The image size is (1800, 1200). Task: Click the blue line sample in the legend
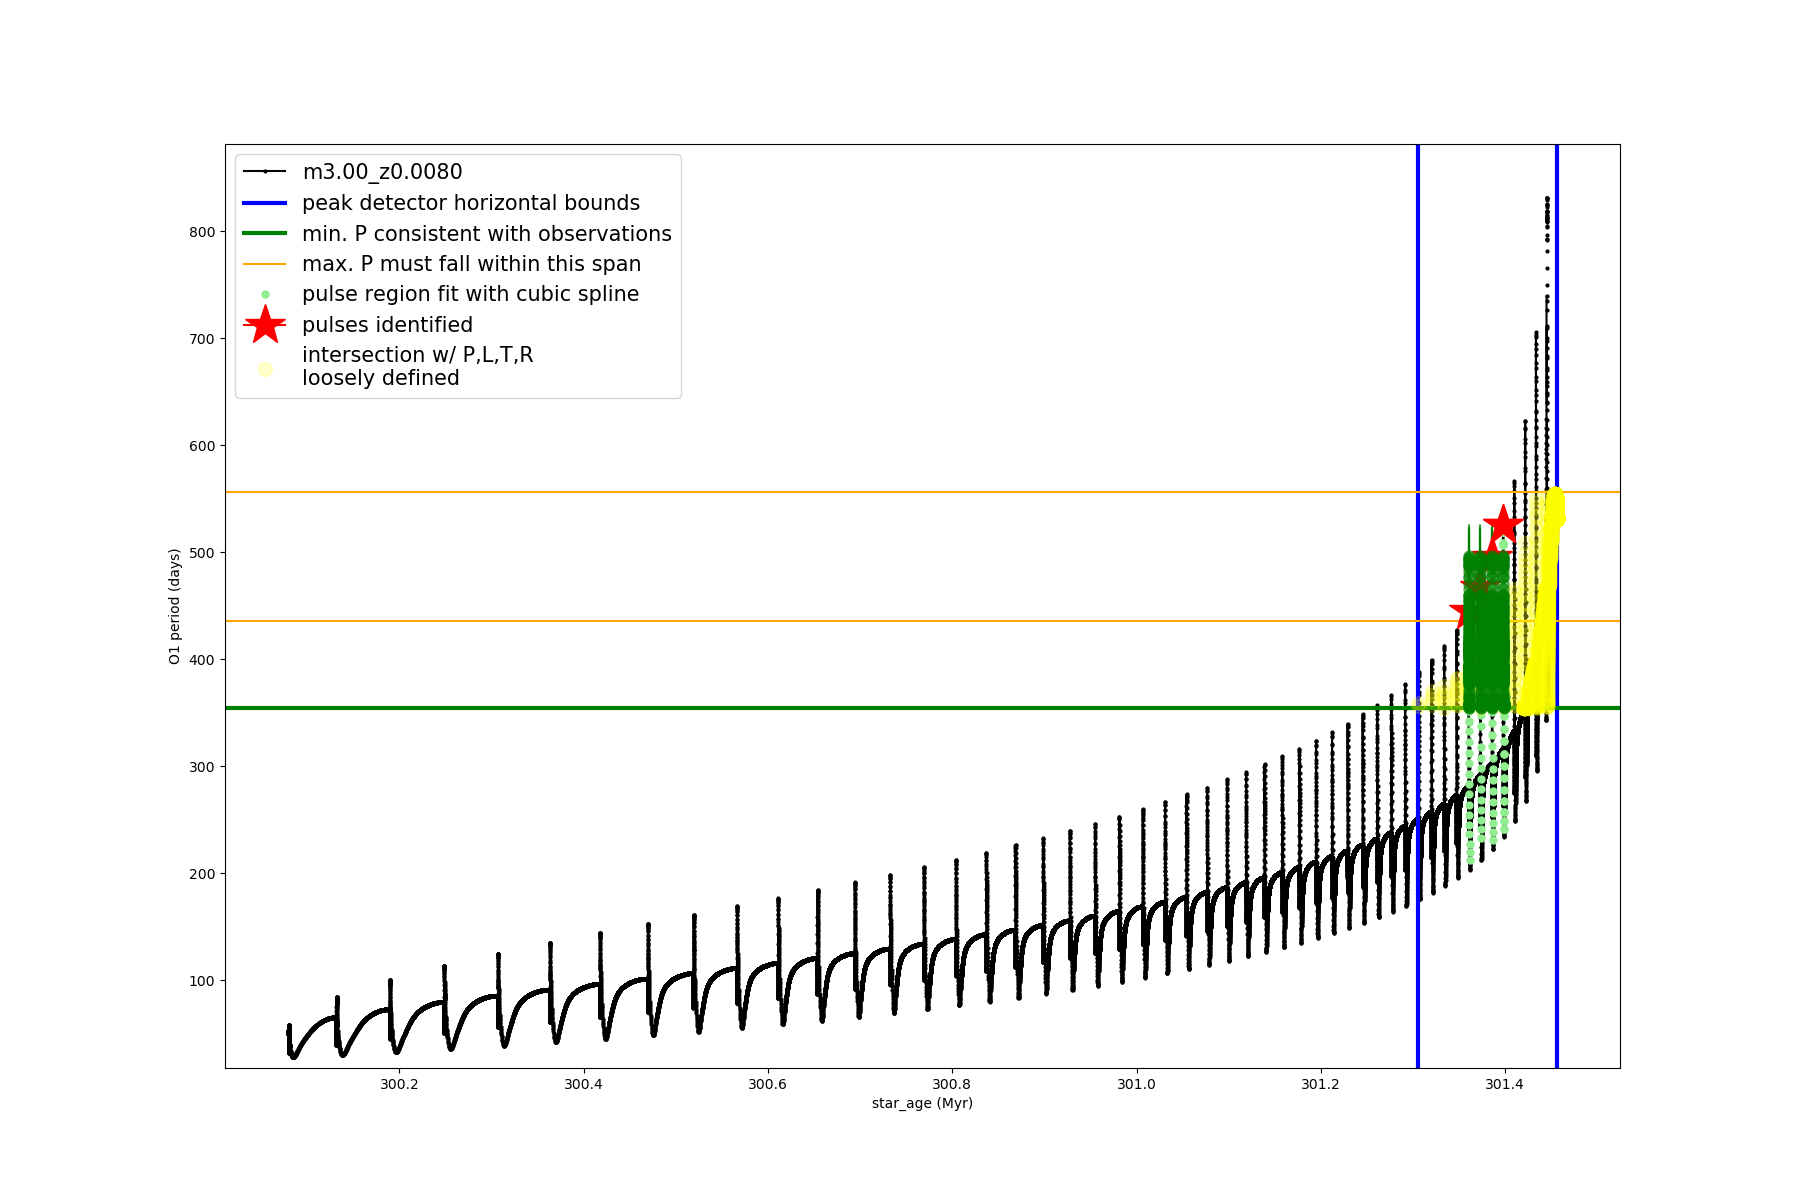tap(265, 203)
